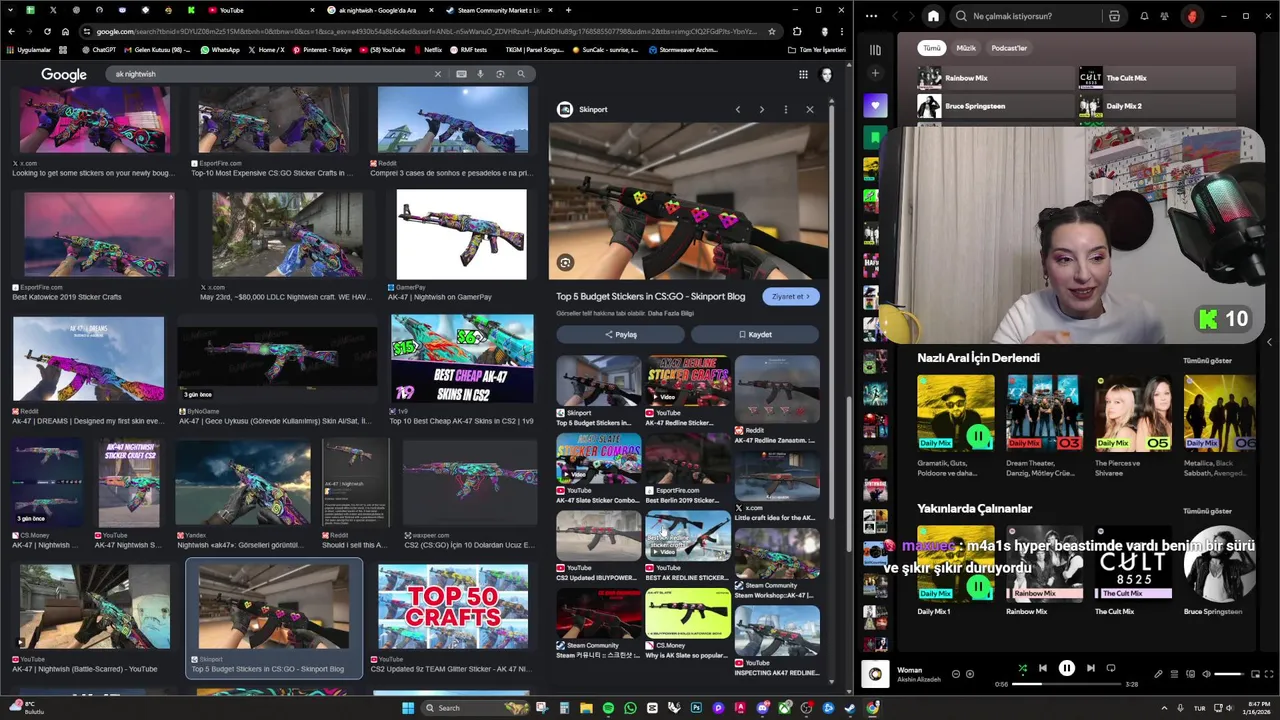
Task: Open new Chrome tab plus button
Action: coord(568,10)
